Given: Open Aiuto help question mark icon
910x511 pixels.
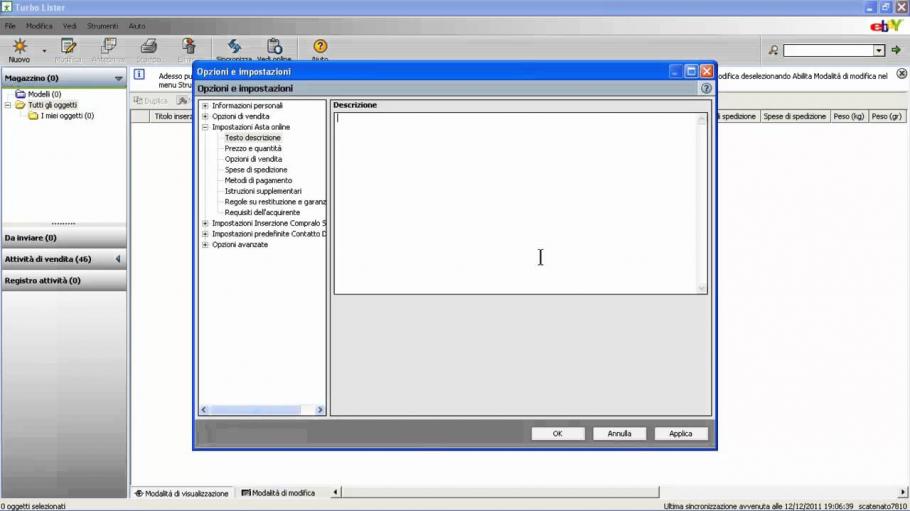Looking at the screenshot, I should (x=320, y=46).
